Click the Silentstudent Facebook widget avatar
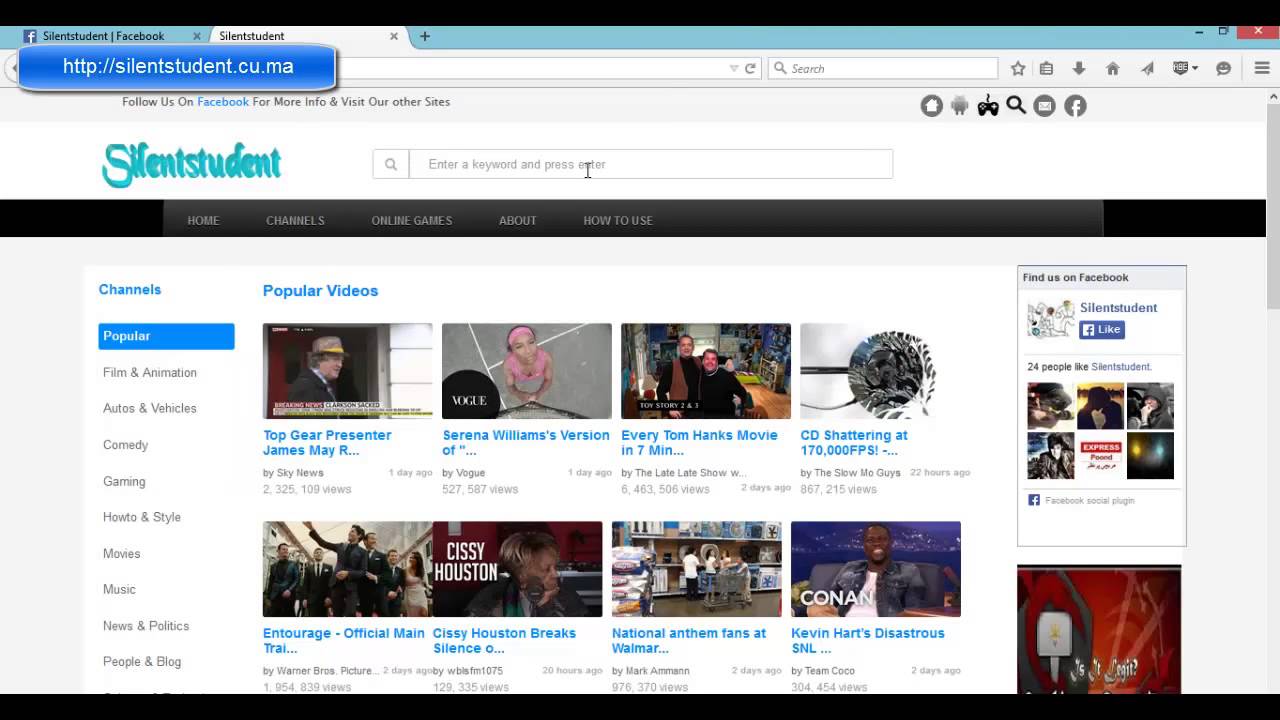The image size is (1280, 720). click(x=1051, y=319)
